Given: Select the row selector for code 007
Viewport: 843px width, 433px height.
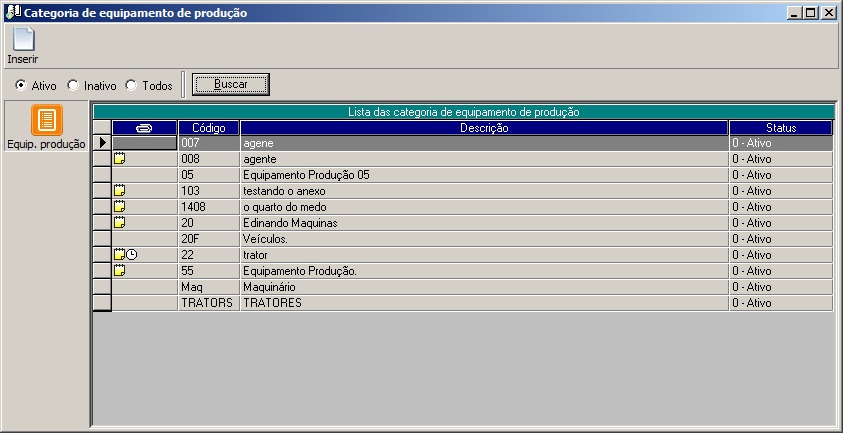Looking at the screenshot, I should (x=102, y=143).
